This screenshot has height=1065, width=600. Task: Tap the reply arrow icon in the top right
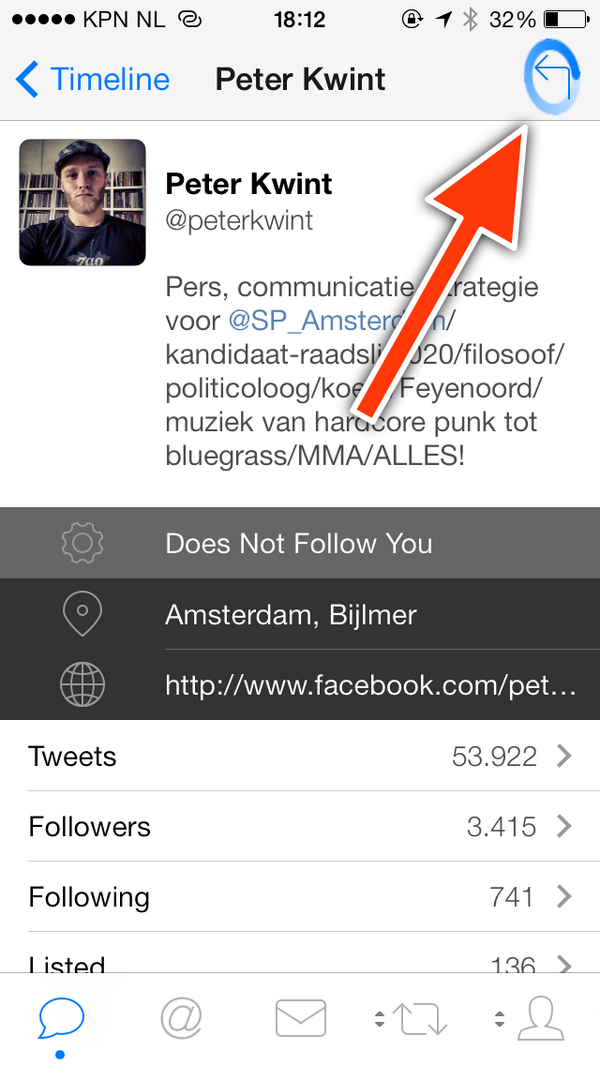551,76
